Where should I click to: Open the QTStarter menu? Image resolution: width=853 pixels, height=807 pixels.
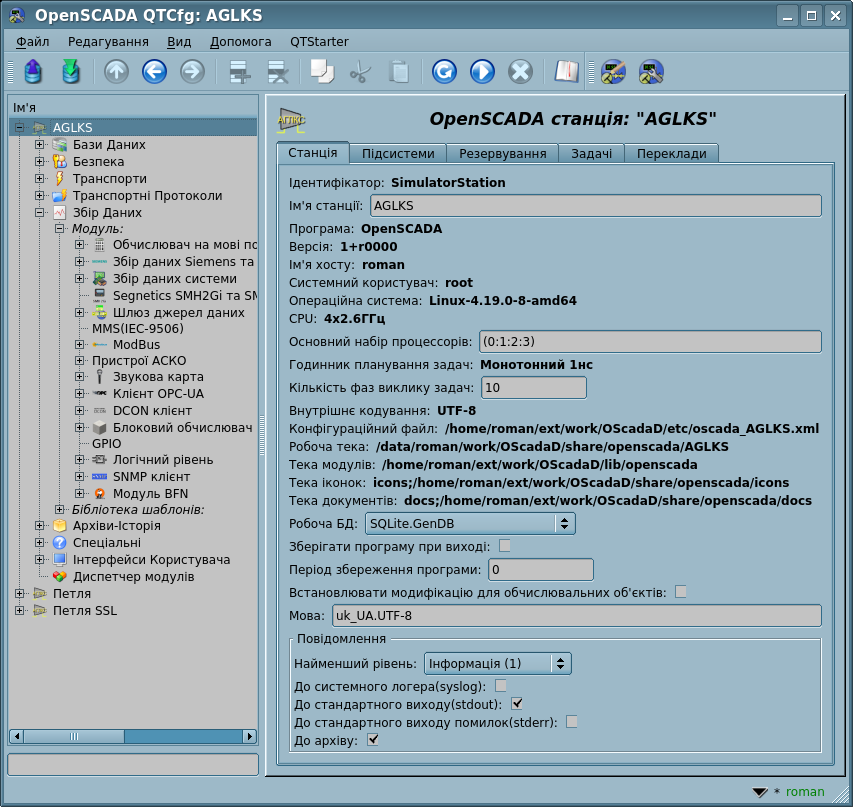[x=319, y=42]
